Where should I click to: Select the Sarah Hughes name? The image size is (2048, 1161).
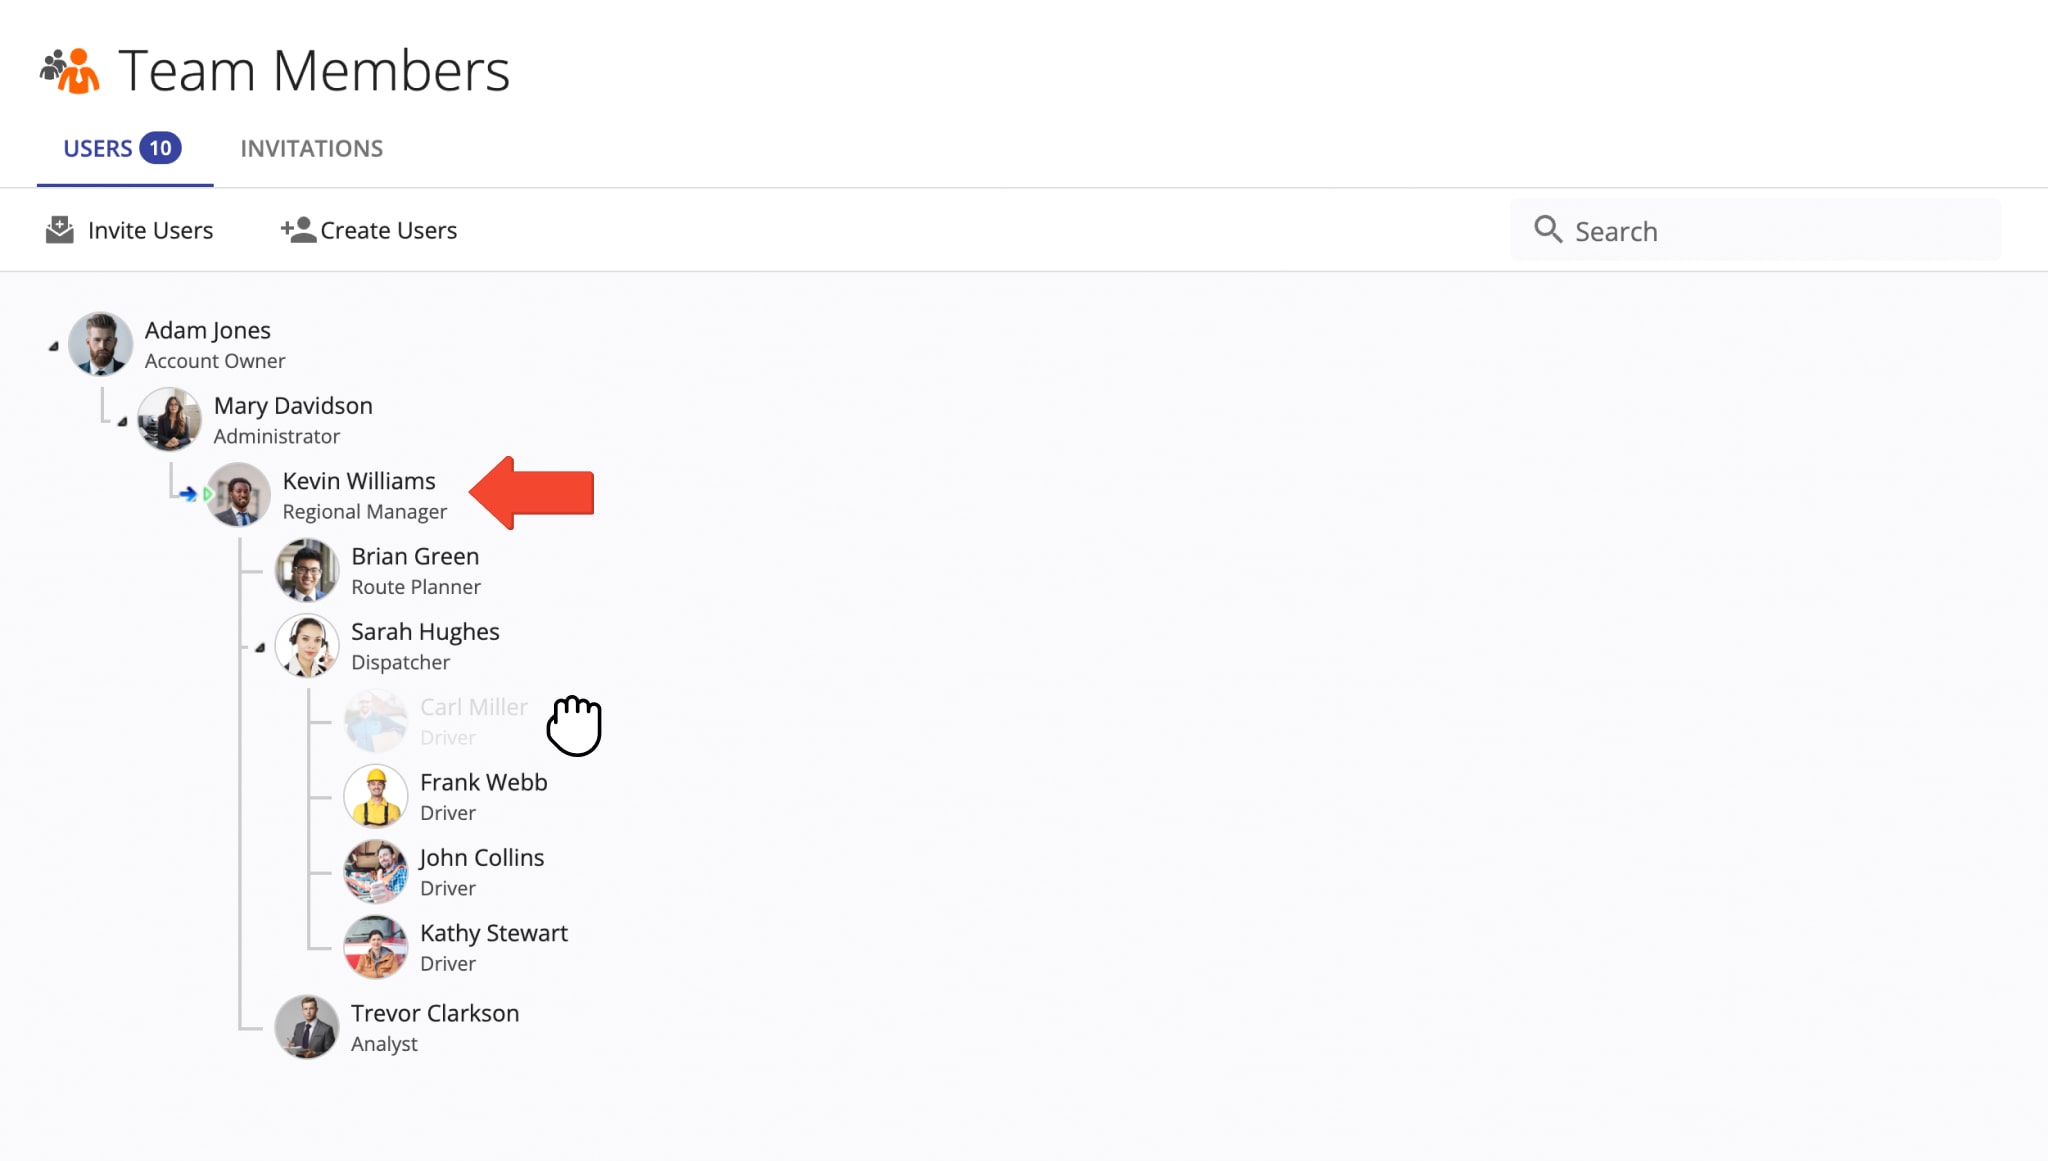425,632
